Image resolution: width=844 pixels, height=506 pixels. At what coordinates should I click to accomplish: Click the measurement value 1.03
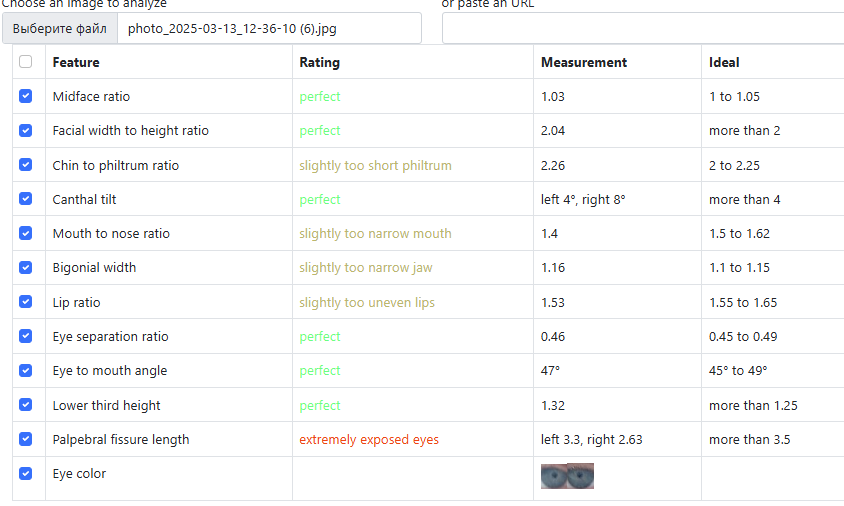[x=553, y=97]
